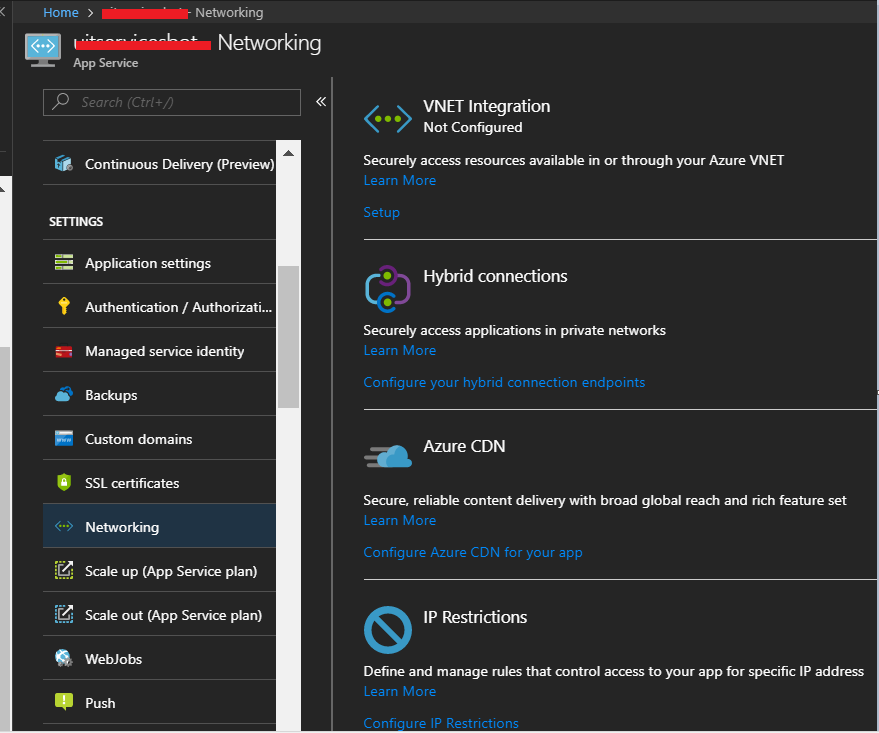Open Scale up (App Service plan) item
The height and width of the screenshot is (733, 879).
159,570
